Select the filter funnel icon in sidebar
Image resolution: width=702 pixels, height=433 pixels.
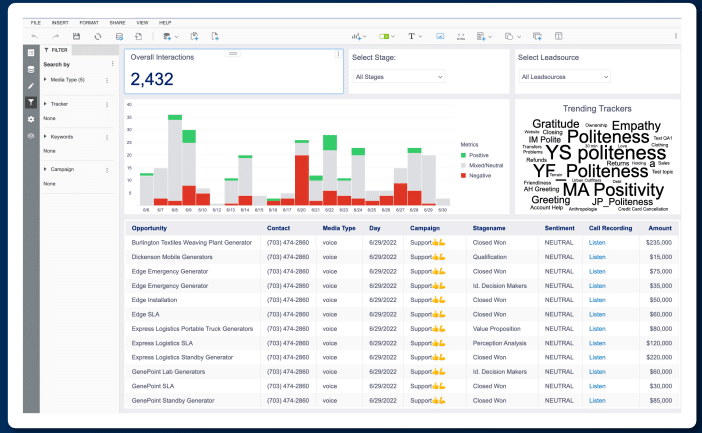pyautogui.click(x=31, y=103)
